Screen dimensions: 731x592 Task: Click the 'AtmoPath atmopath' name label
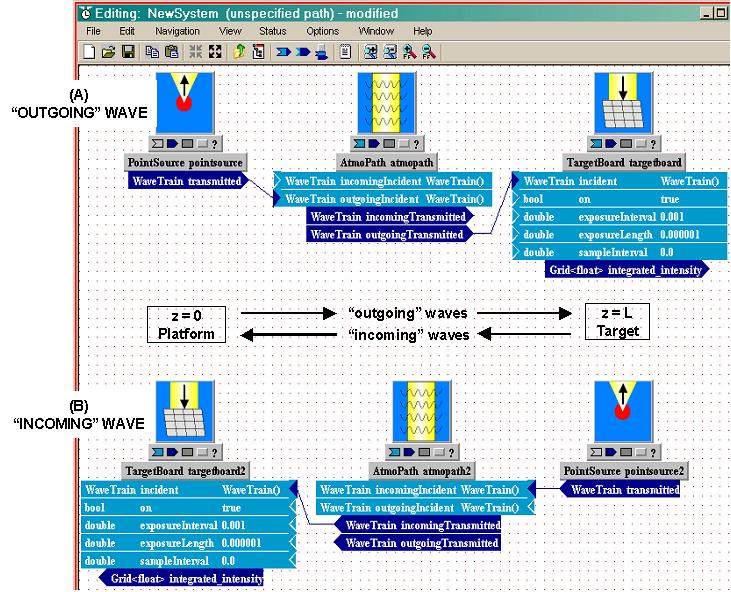click(386, 163)
